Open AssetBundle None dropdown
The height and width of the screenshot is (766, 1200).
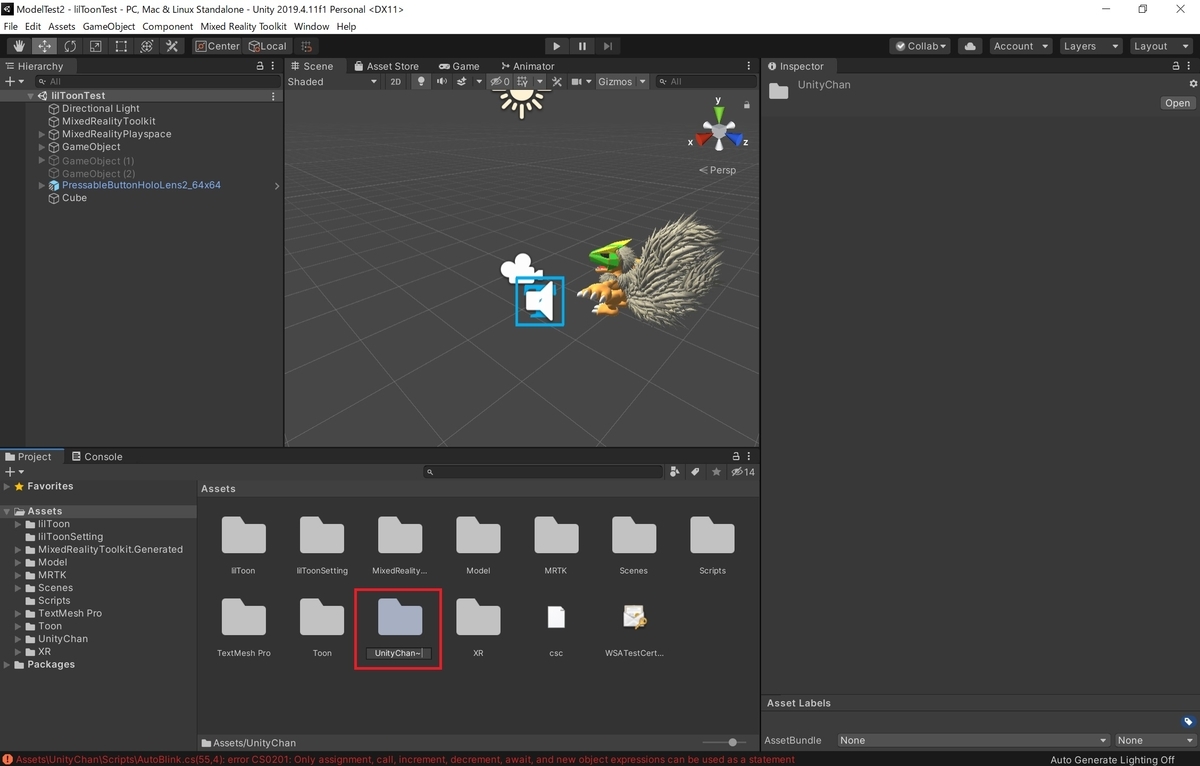pos(975,740)
